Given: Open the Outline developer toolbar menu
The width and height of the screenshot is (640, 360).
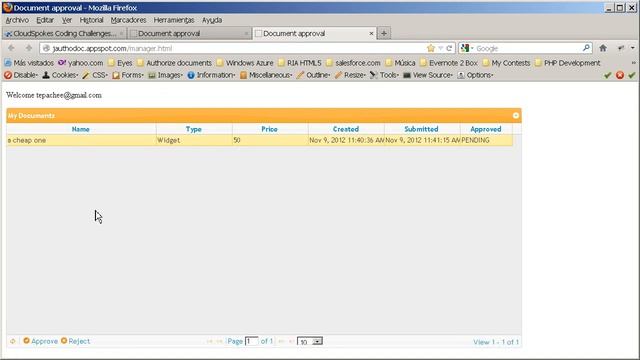Looking at the screenshot, I should (313, 75).
